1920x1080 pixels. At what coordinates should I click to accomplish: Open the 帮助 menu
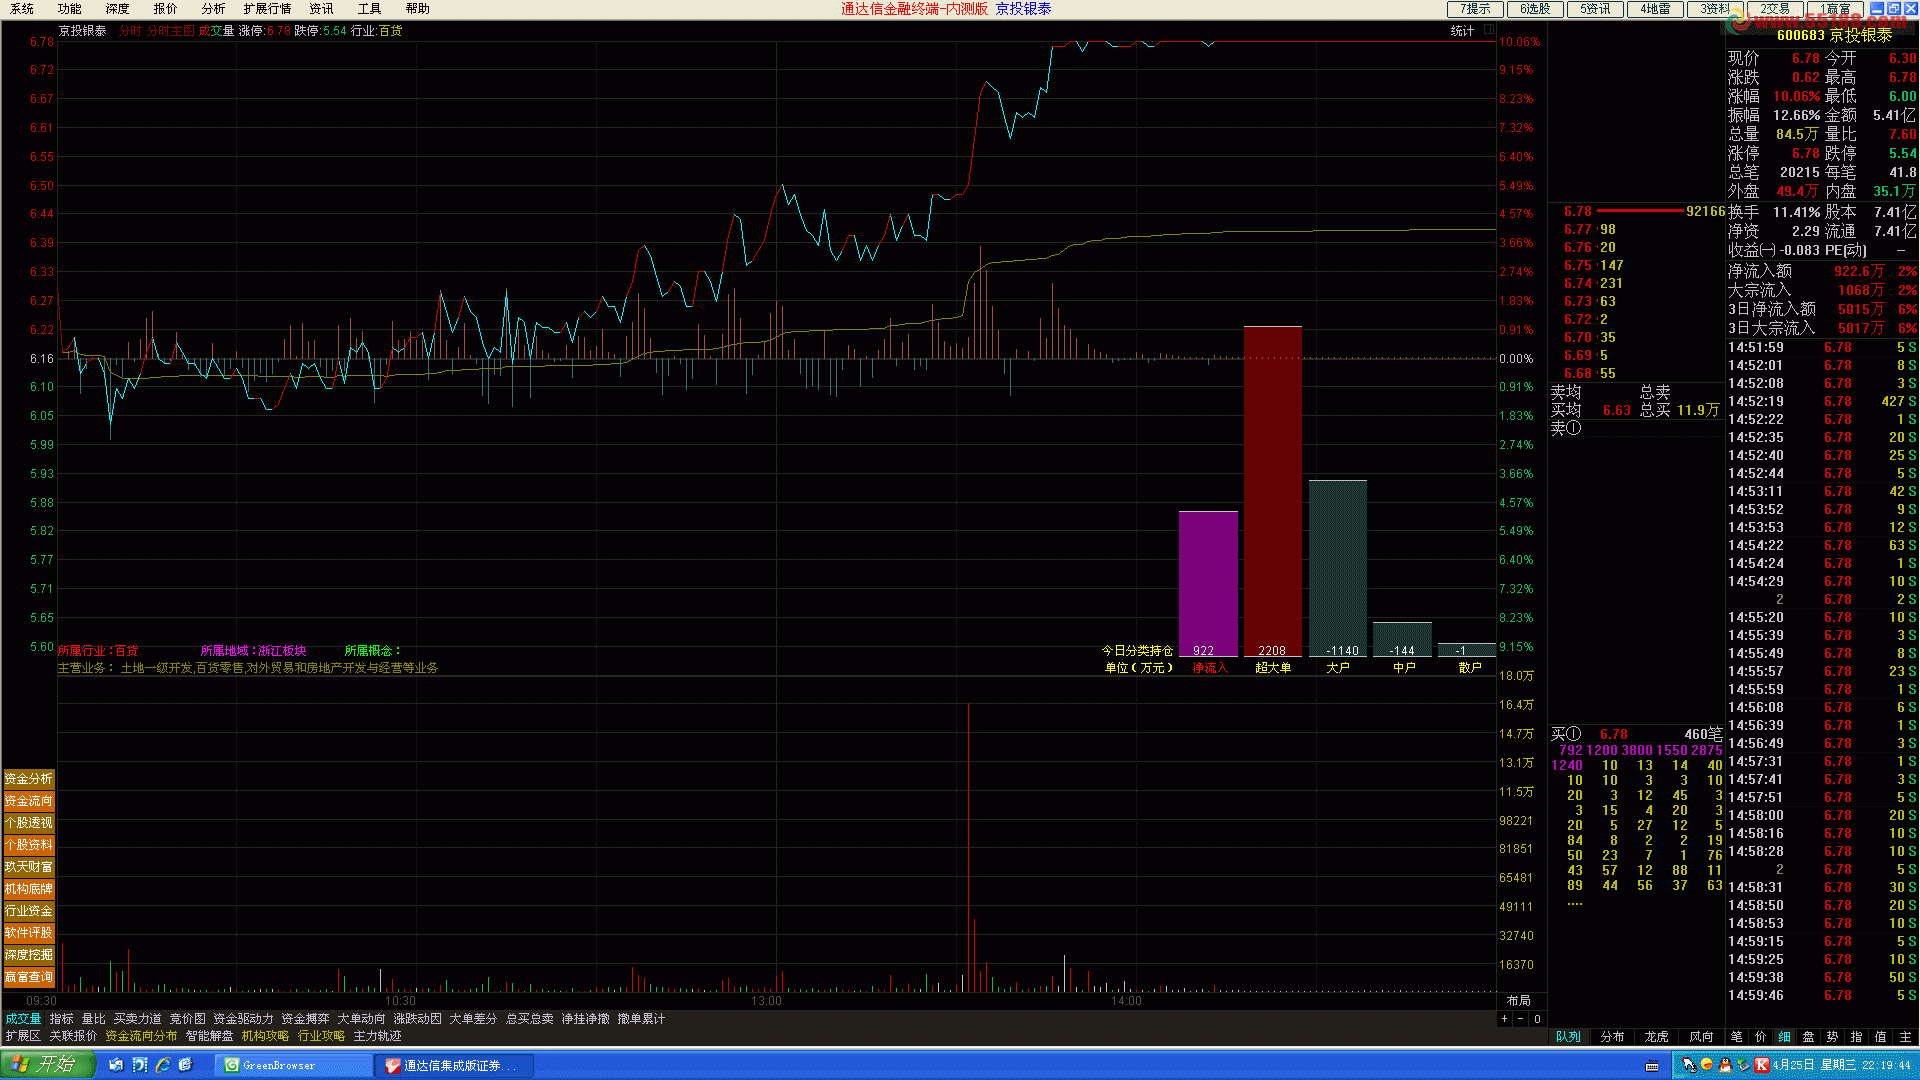coord(418,8)
